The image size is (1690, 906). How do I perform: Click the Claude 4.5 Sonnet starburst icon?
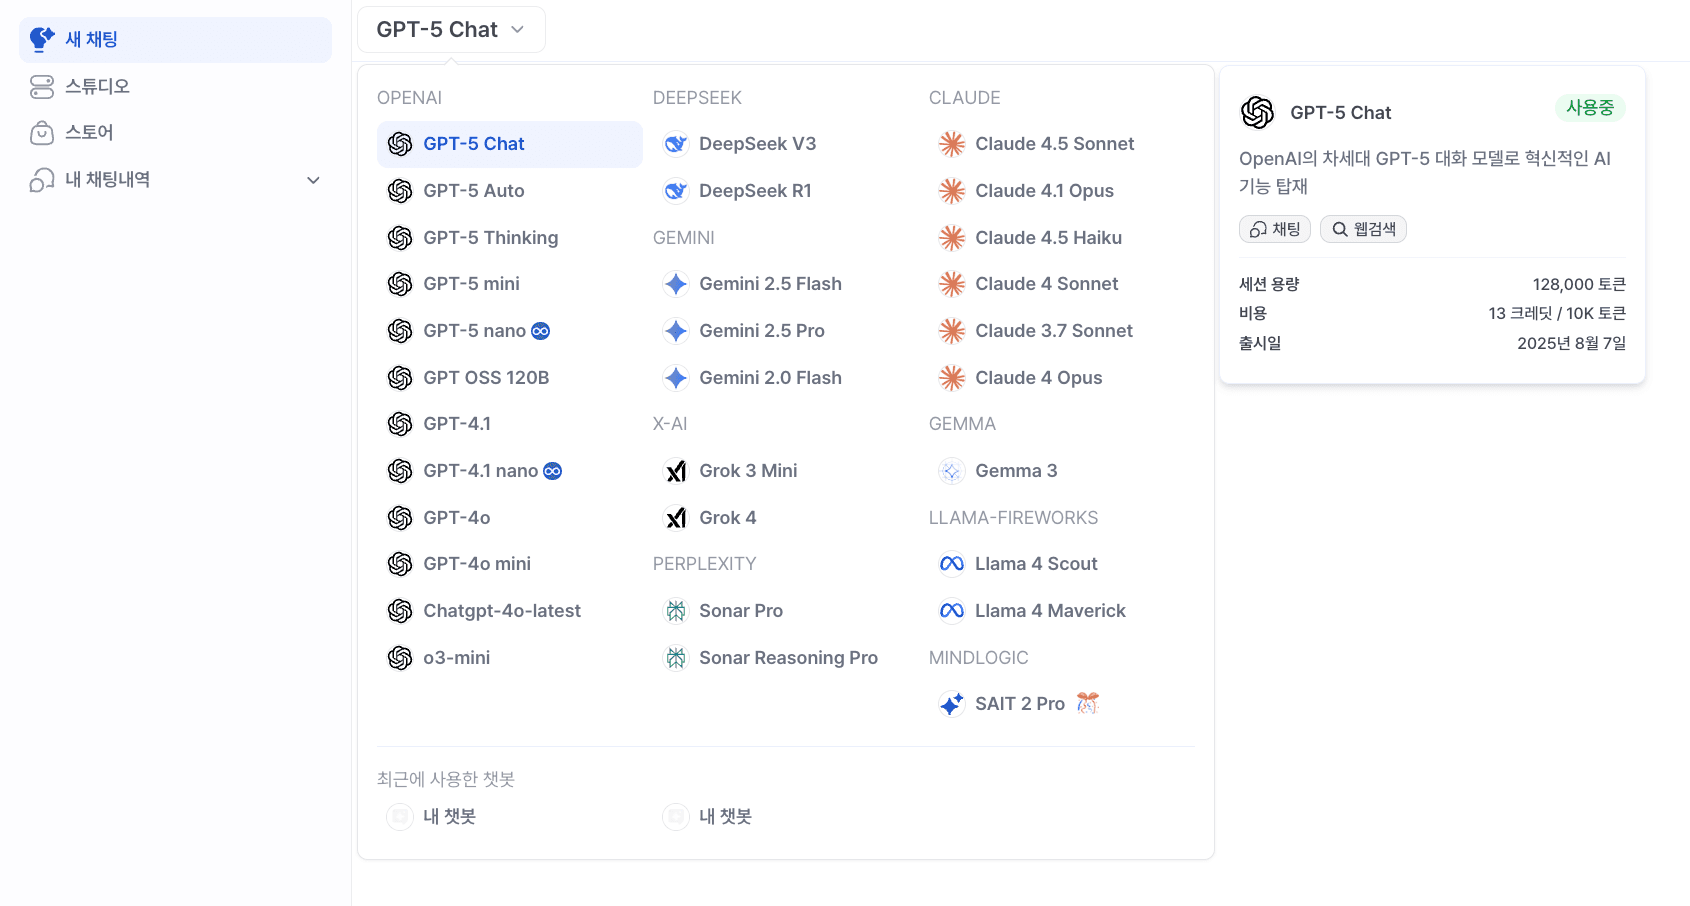(x=952, y=144)
